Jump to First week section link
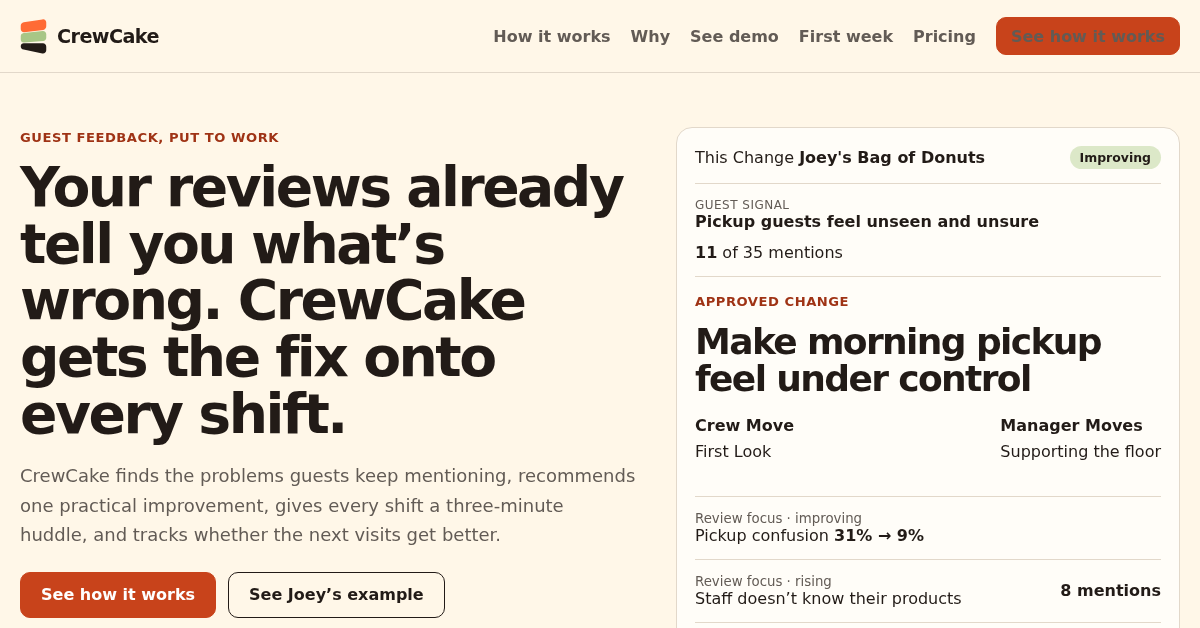This screenshot has width=1200, height=628. 846,36
